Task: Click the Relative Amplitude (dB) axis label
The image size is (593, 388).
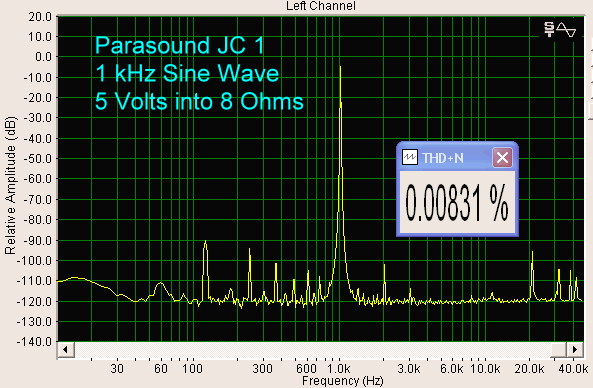Action: pyautogui.click(x=10, y=185)
